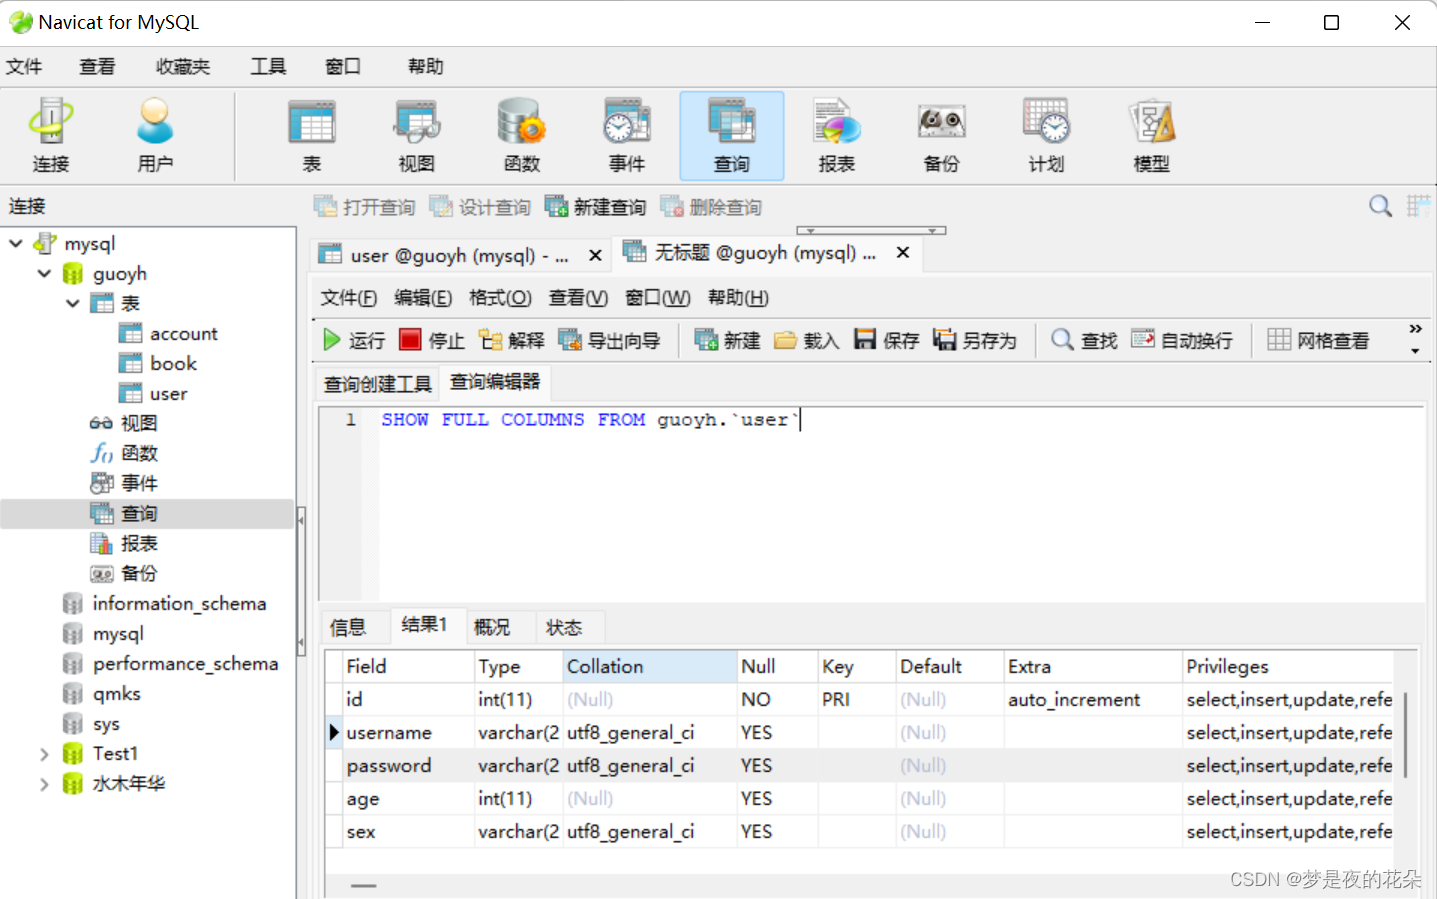
Task: Select the 视图 node under guoyh
Action: pos(124,424)
